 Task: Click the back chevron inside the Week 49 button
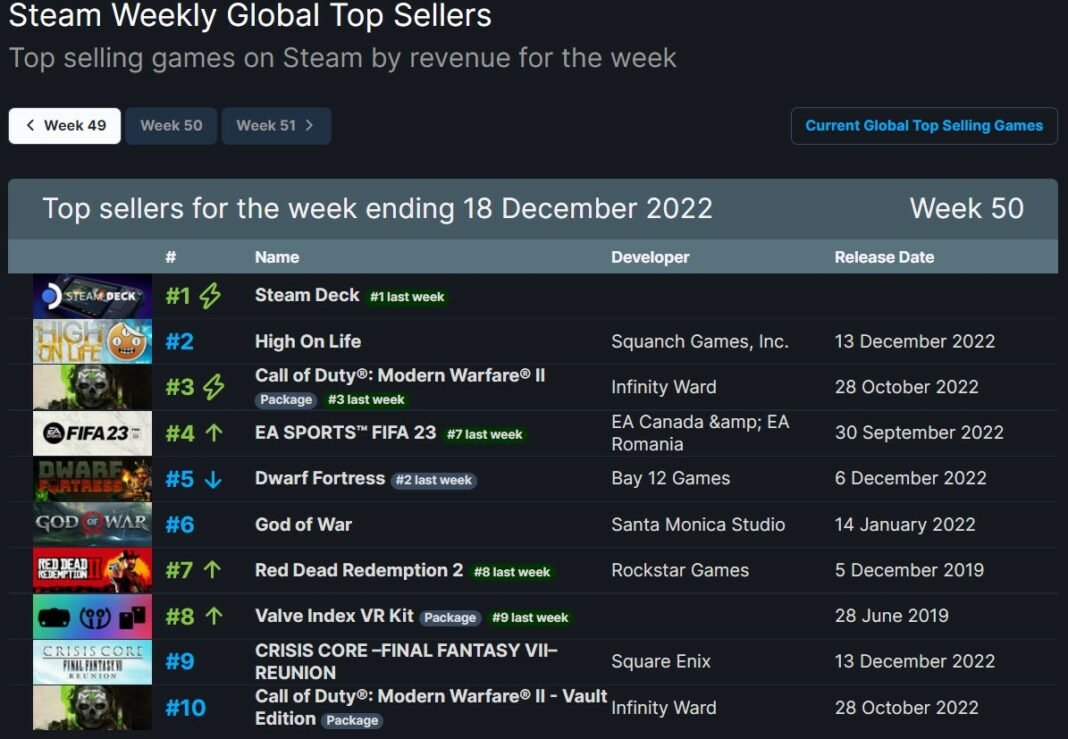click(x=31, y=125)
